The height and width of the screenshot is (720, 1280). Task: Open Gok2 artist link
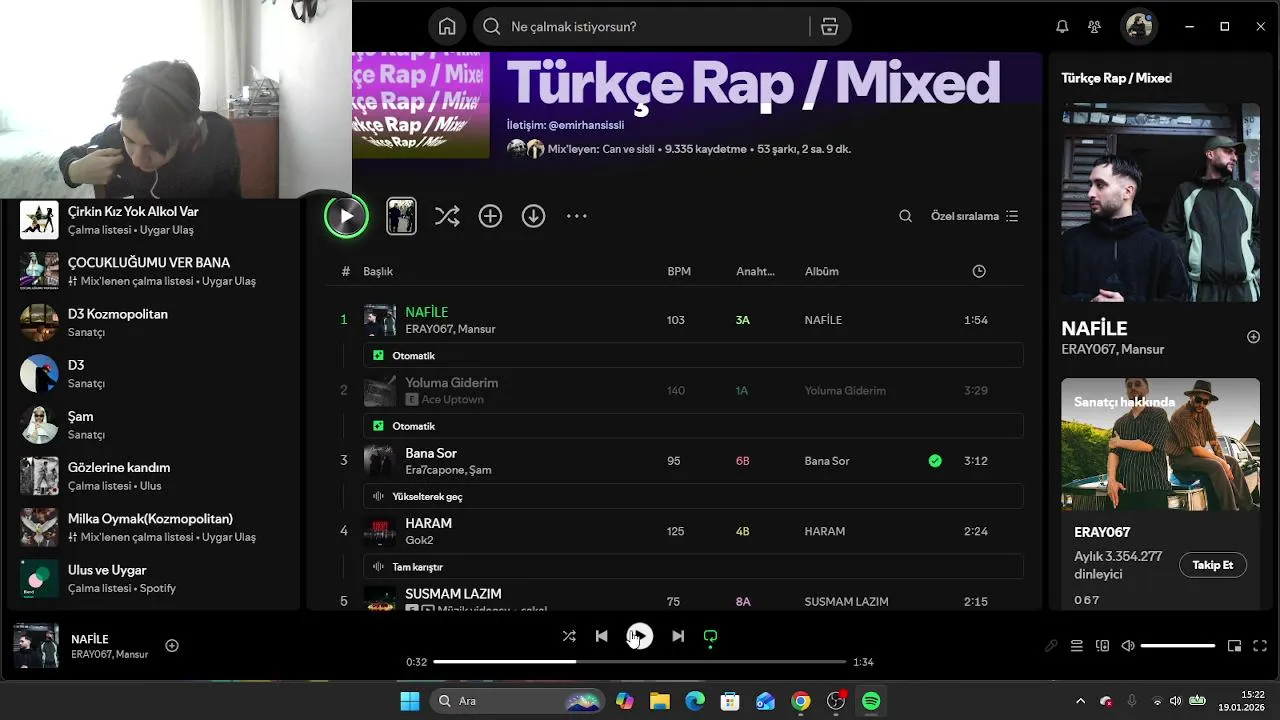pyautogui.click(x=419, y=540)
